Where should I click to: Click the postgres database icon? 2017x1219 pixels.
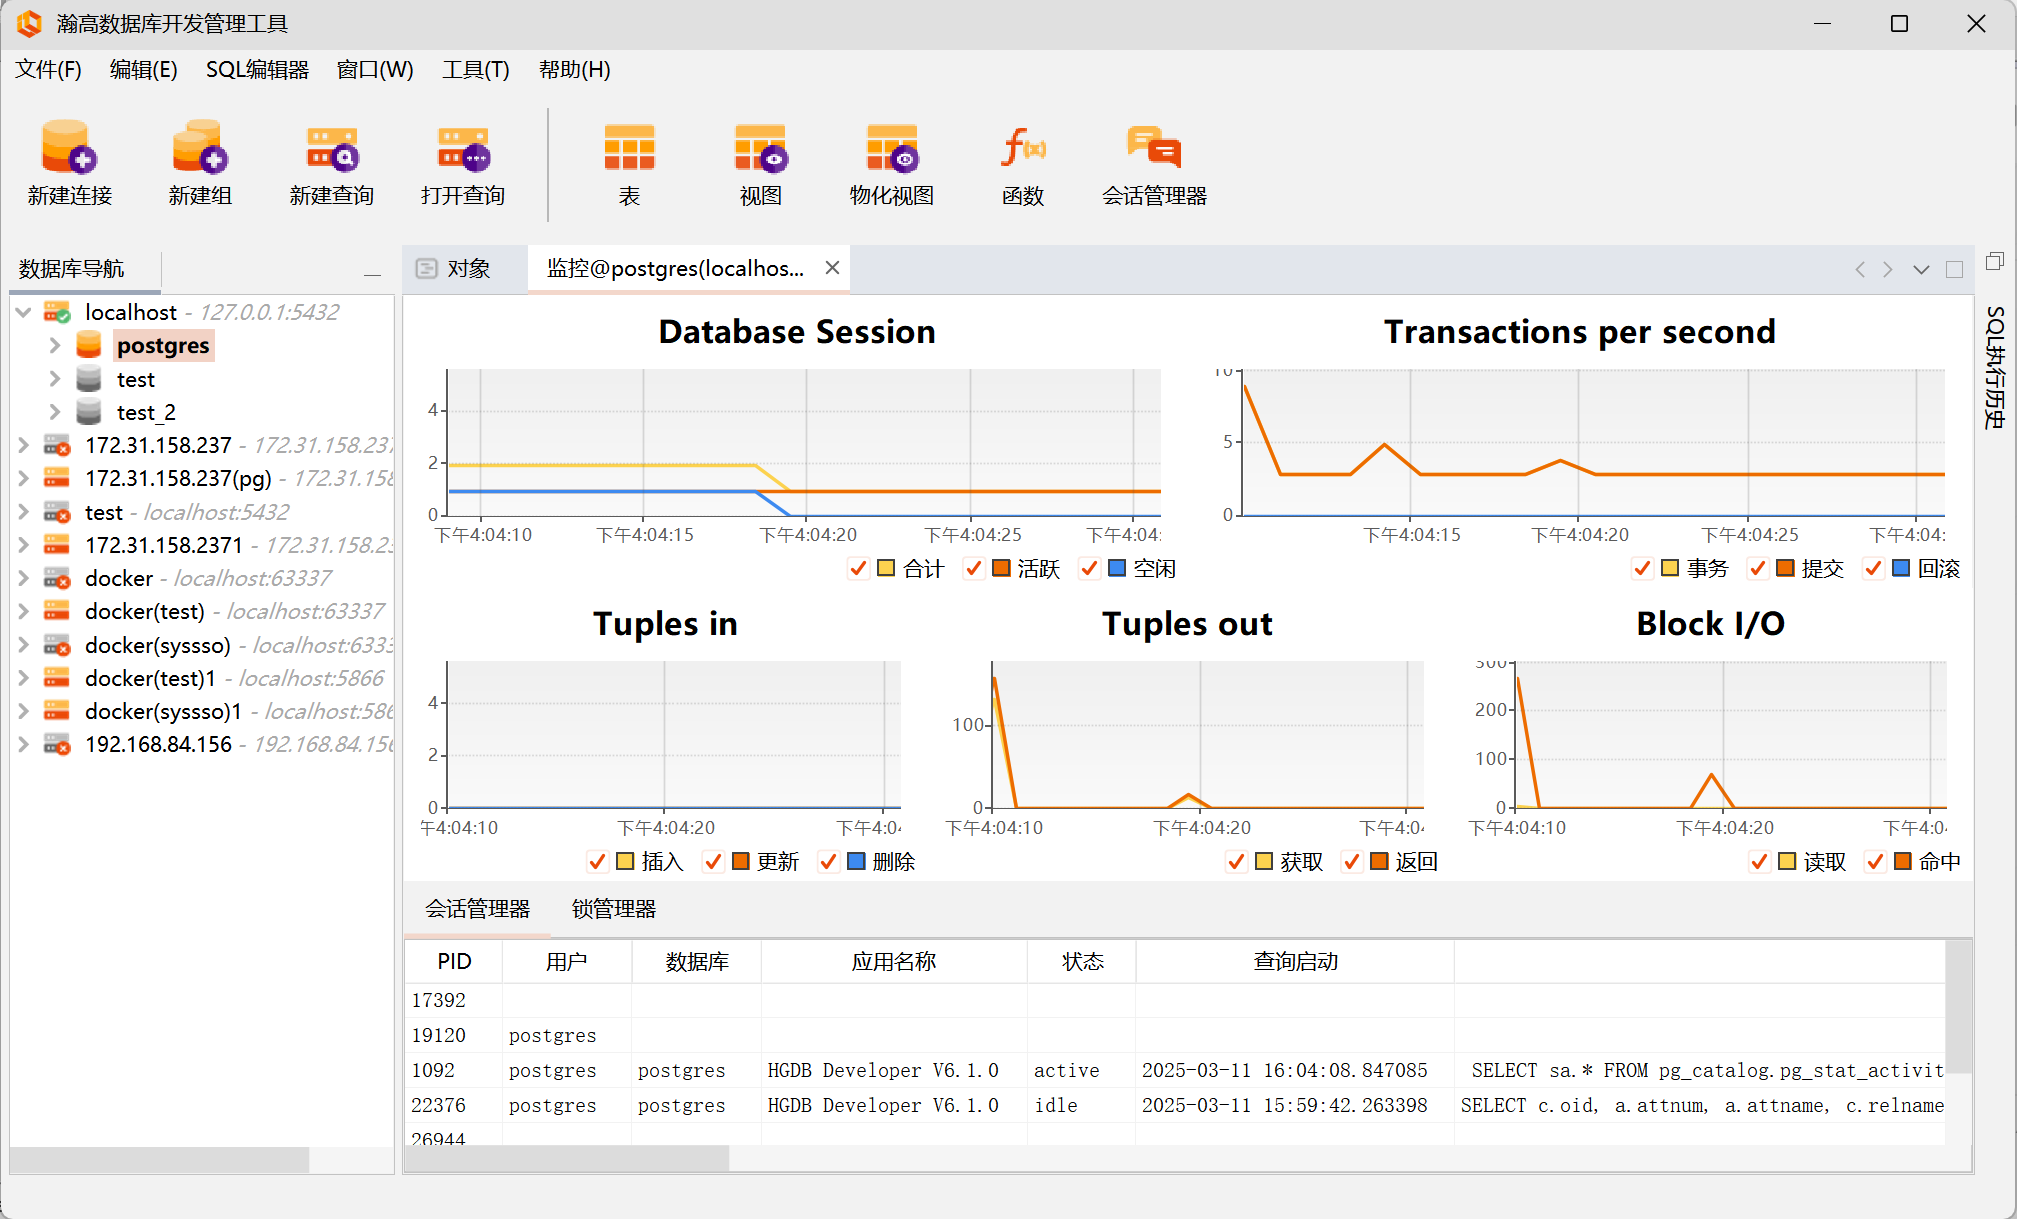pos(89,345)
